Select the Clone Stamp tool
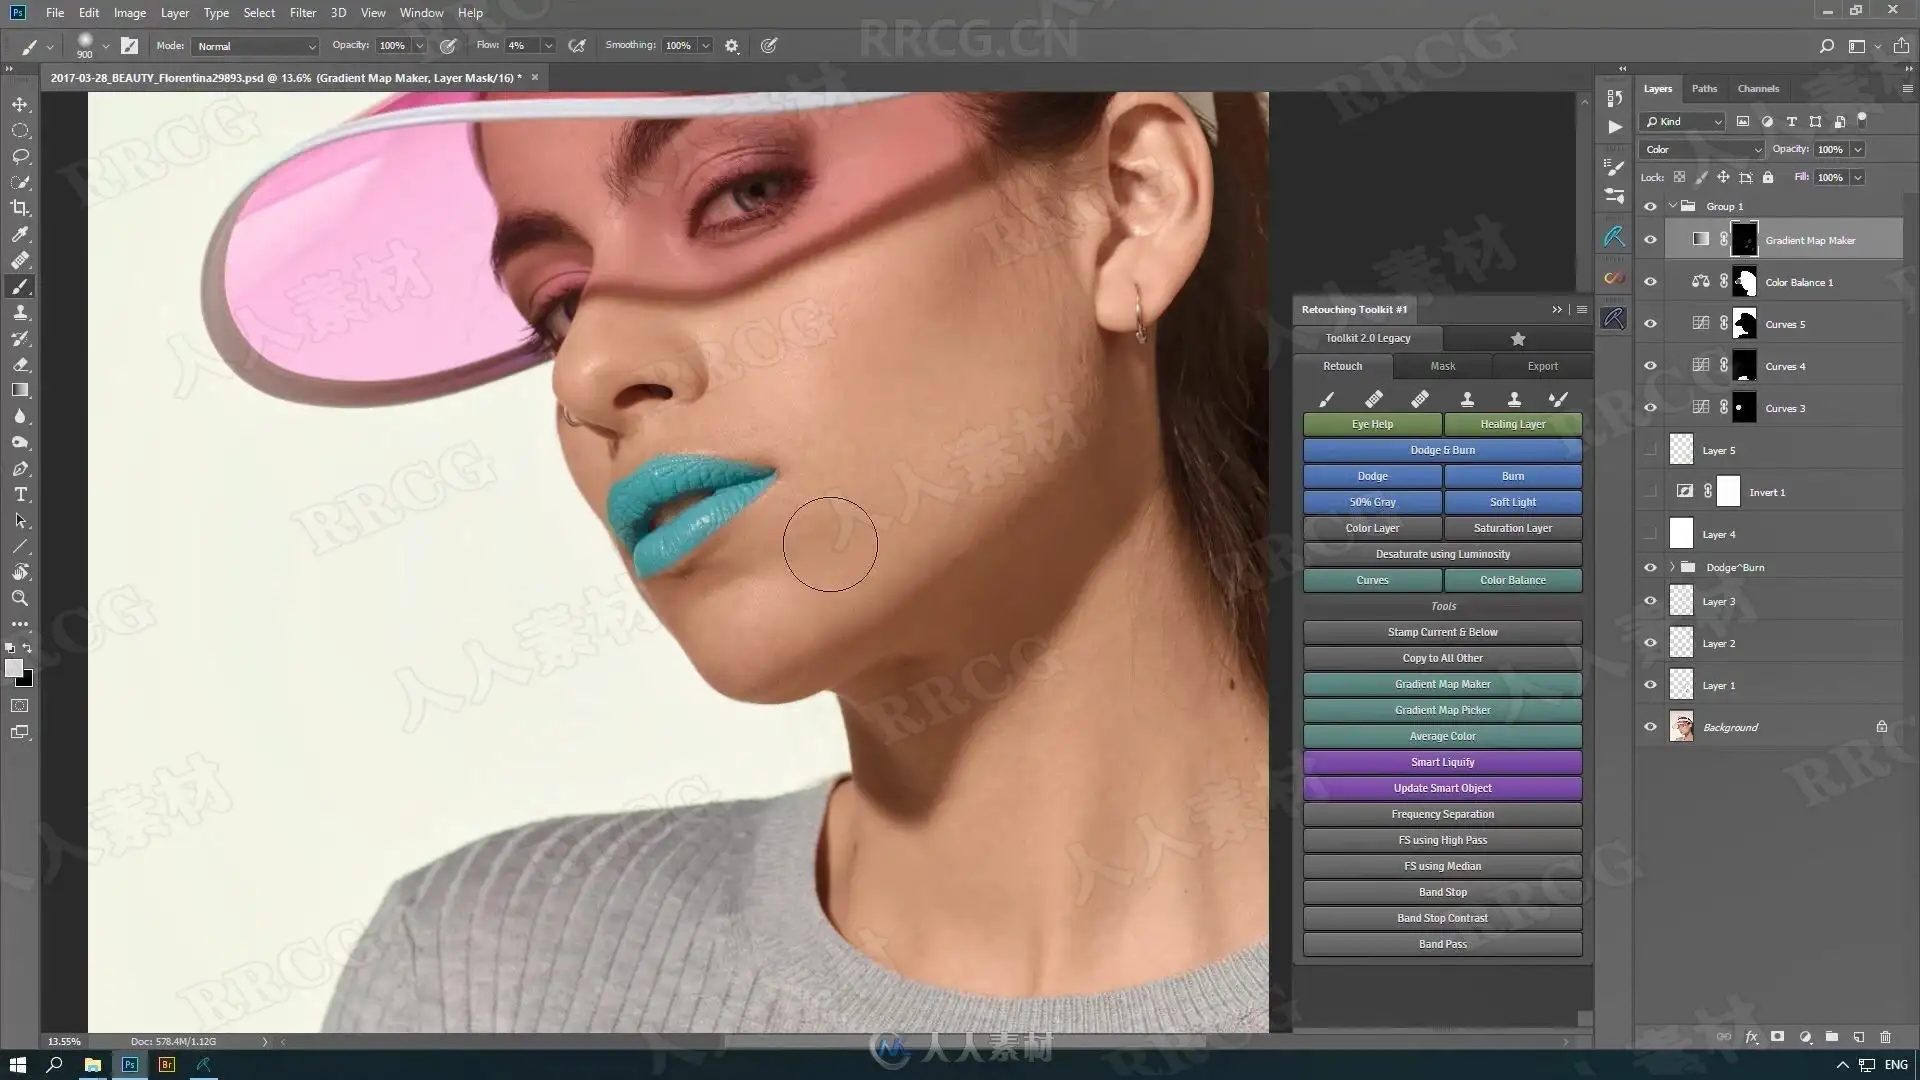Viewport: 1920px width, 1080px height. click(20, 312)
